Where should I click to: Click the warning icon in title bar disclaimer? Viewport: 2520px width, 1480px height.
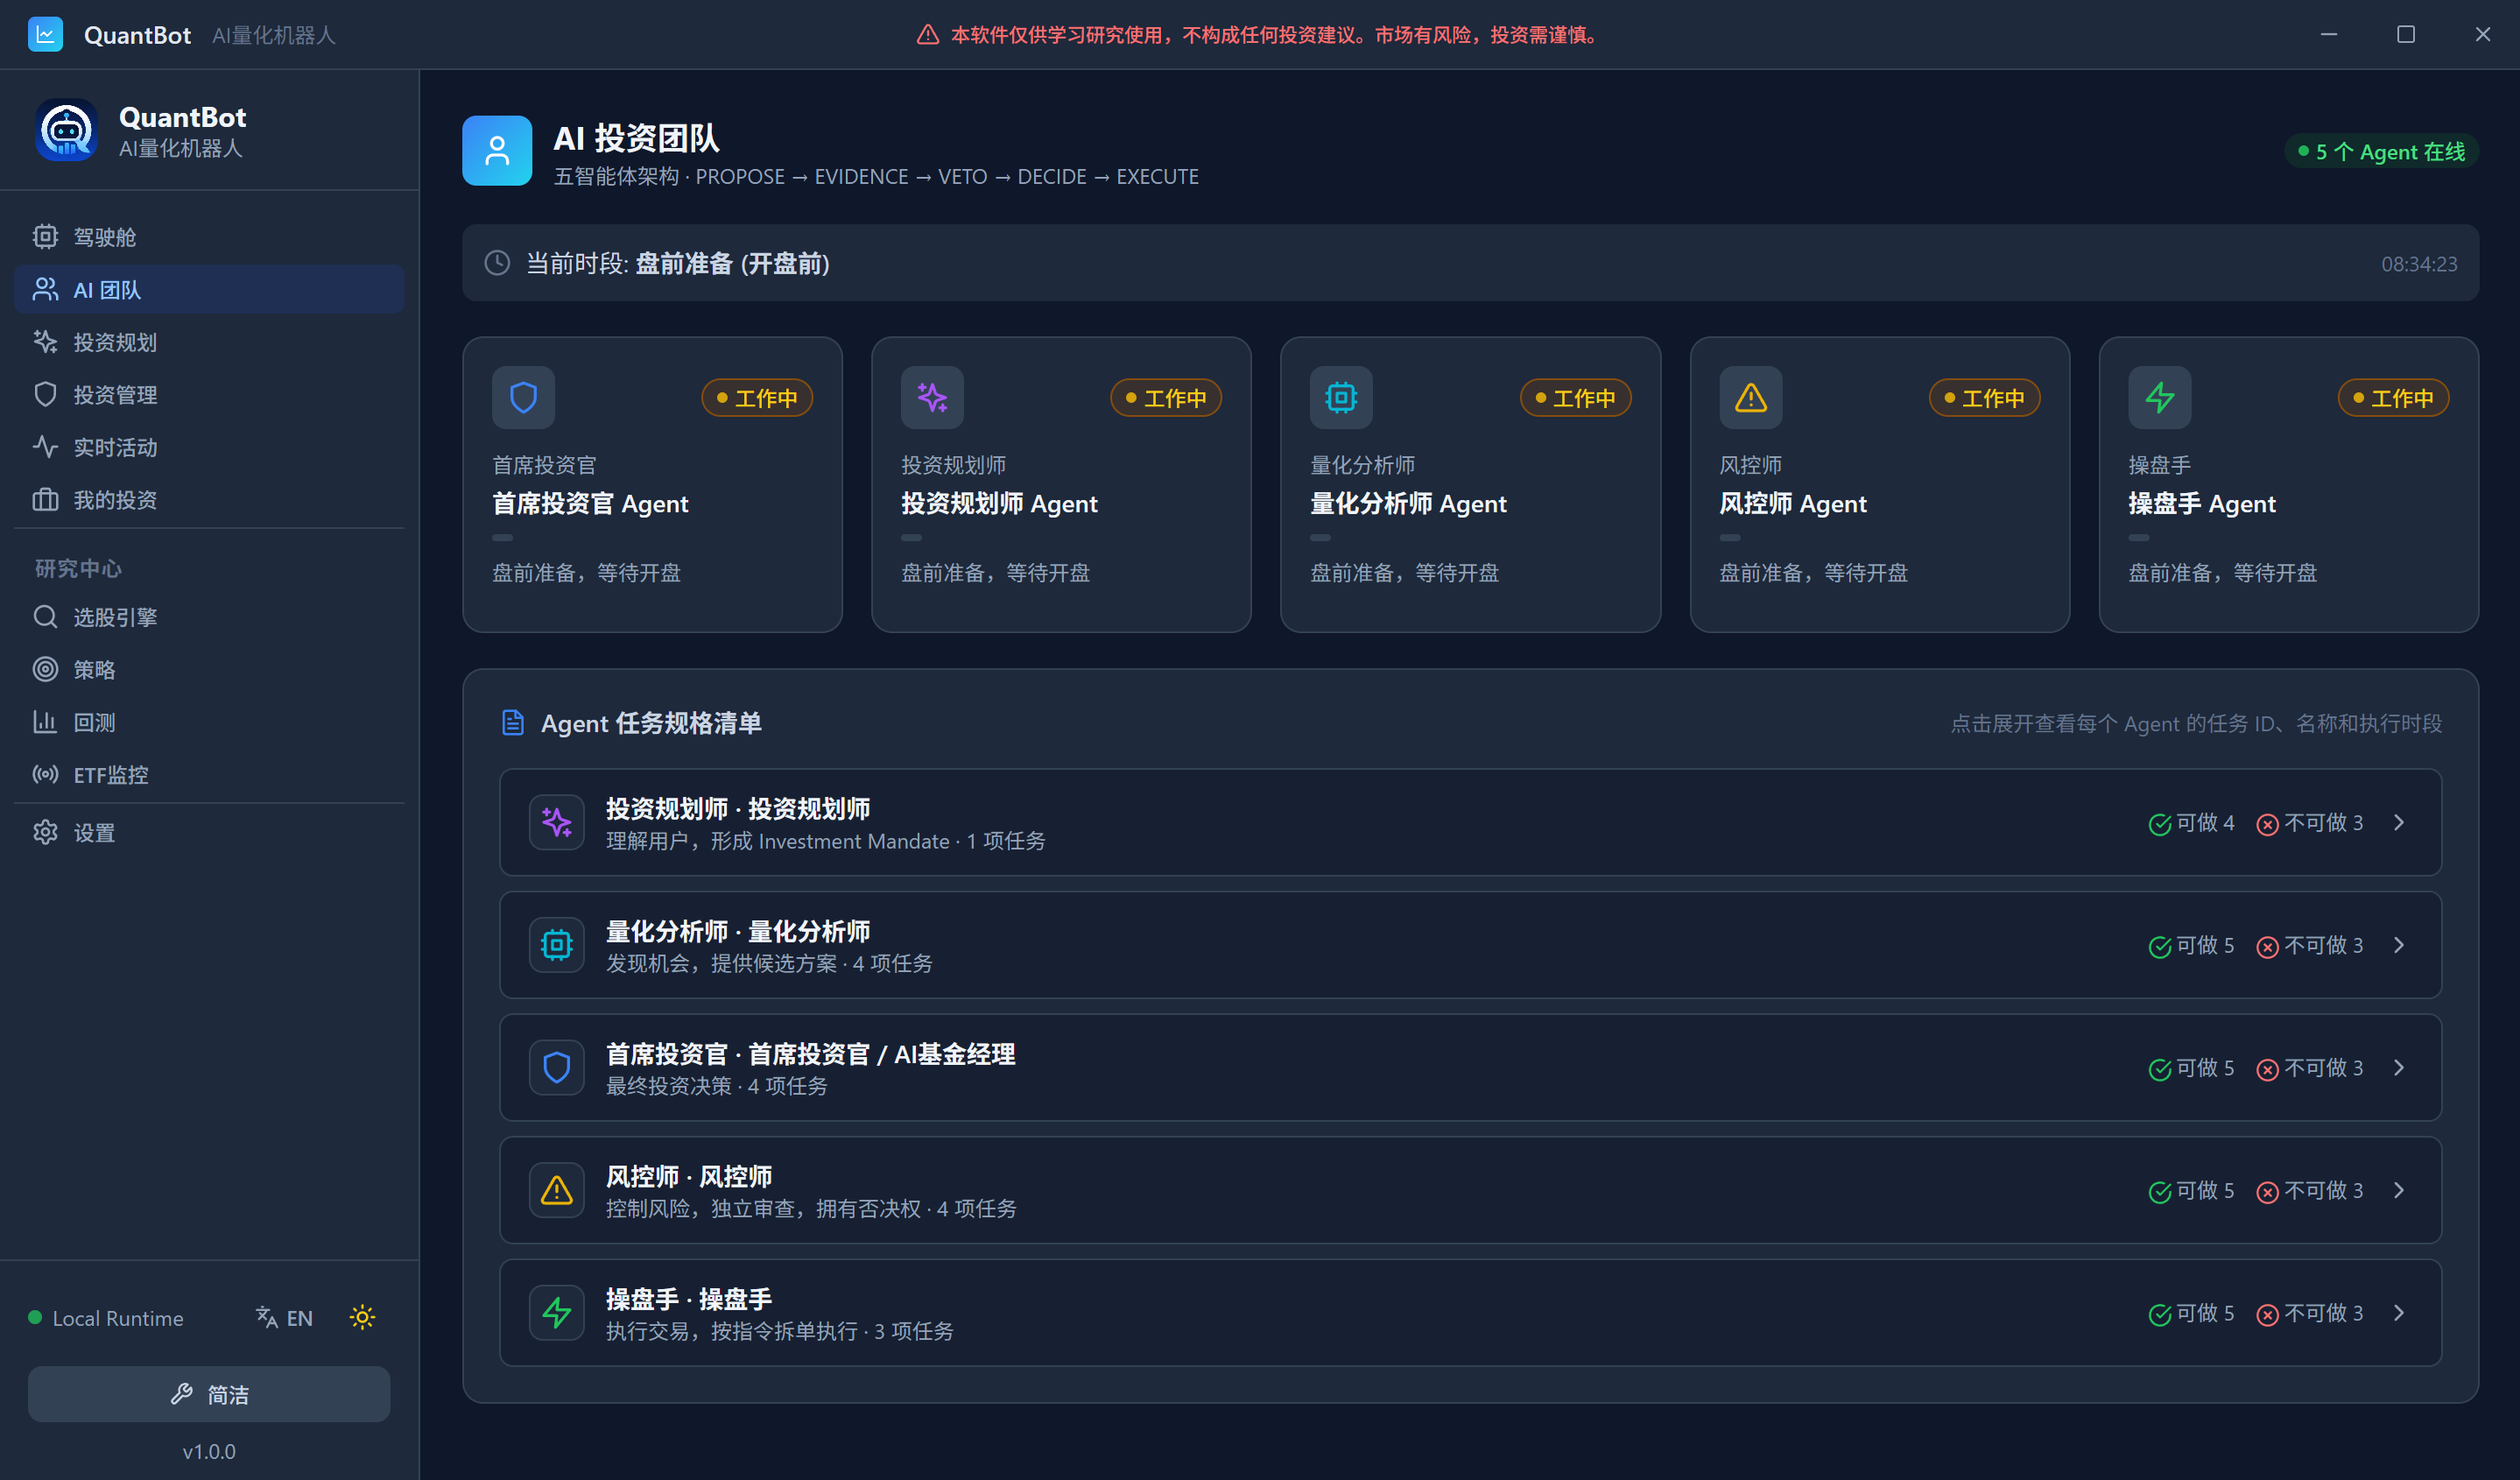tap(927, 35)
